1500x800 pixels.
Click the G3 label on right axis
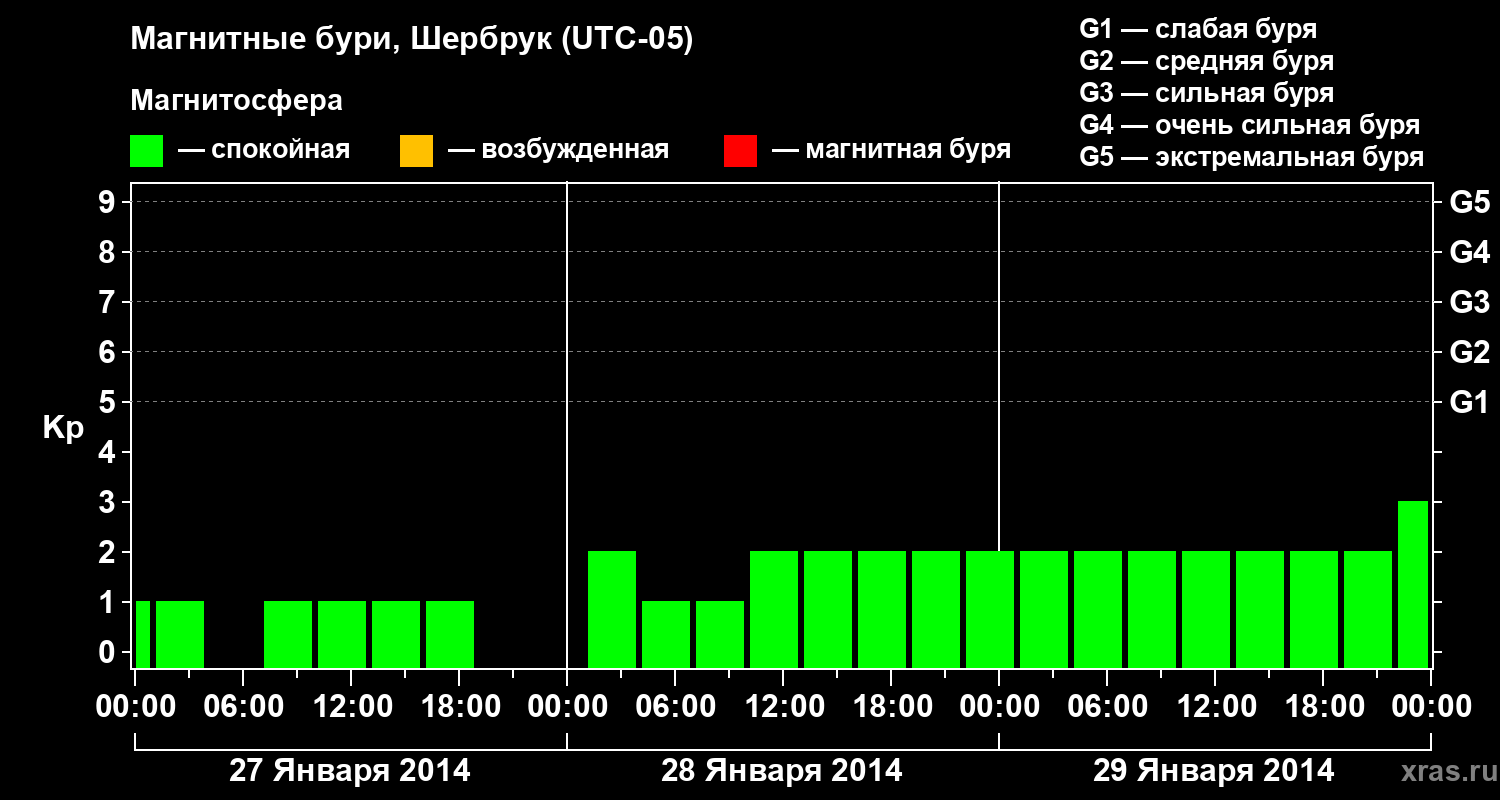pyautogui.click(x=1469, y=303)
